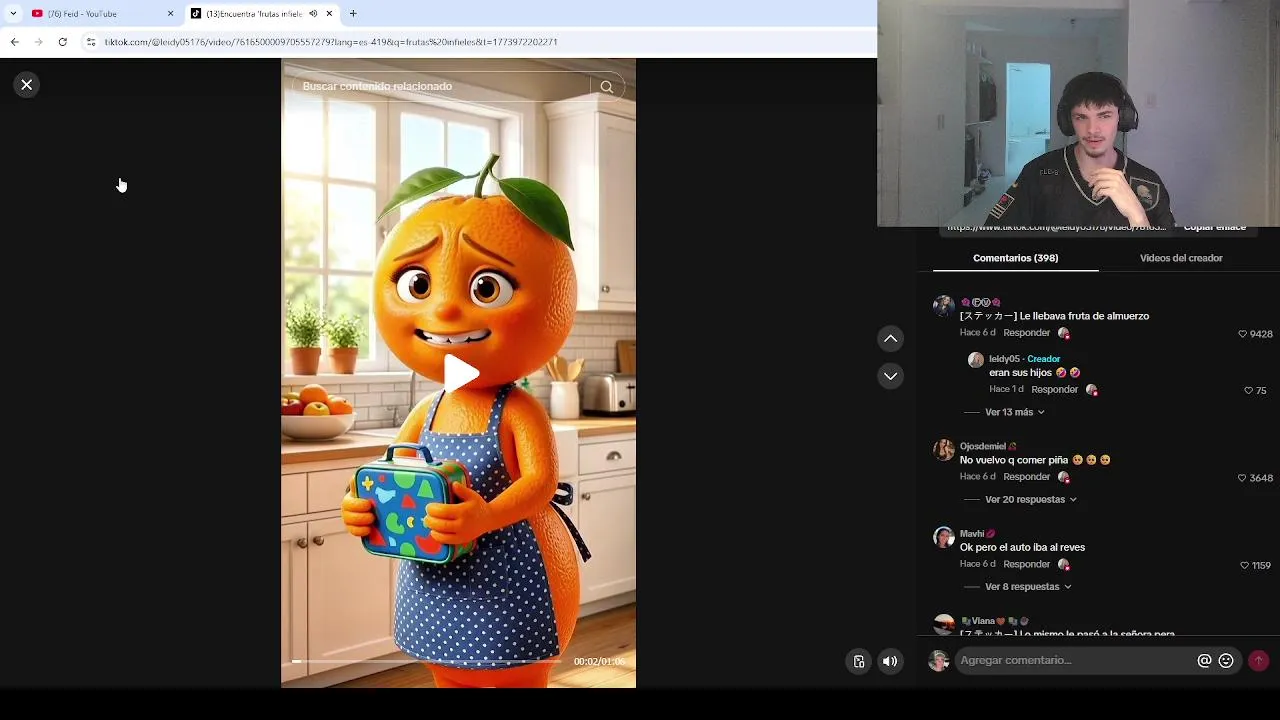Click the Ojosdemiel username

pyautogui.click(x=983, y=446)
